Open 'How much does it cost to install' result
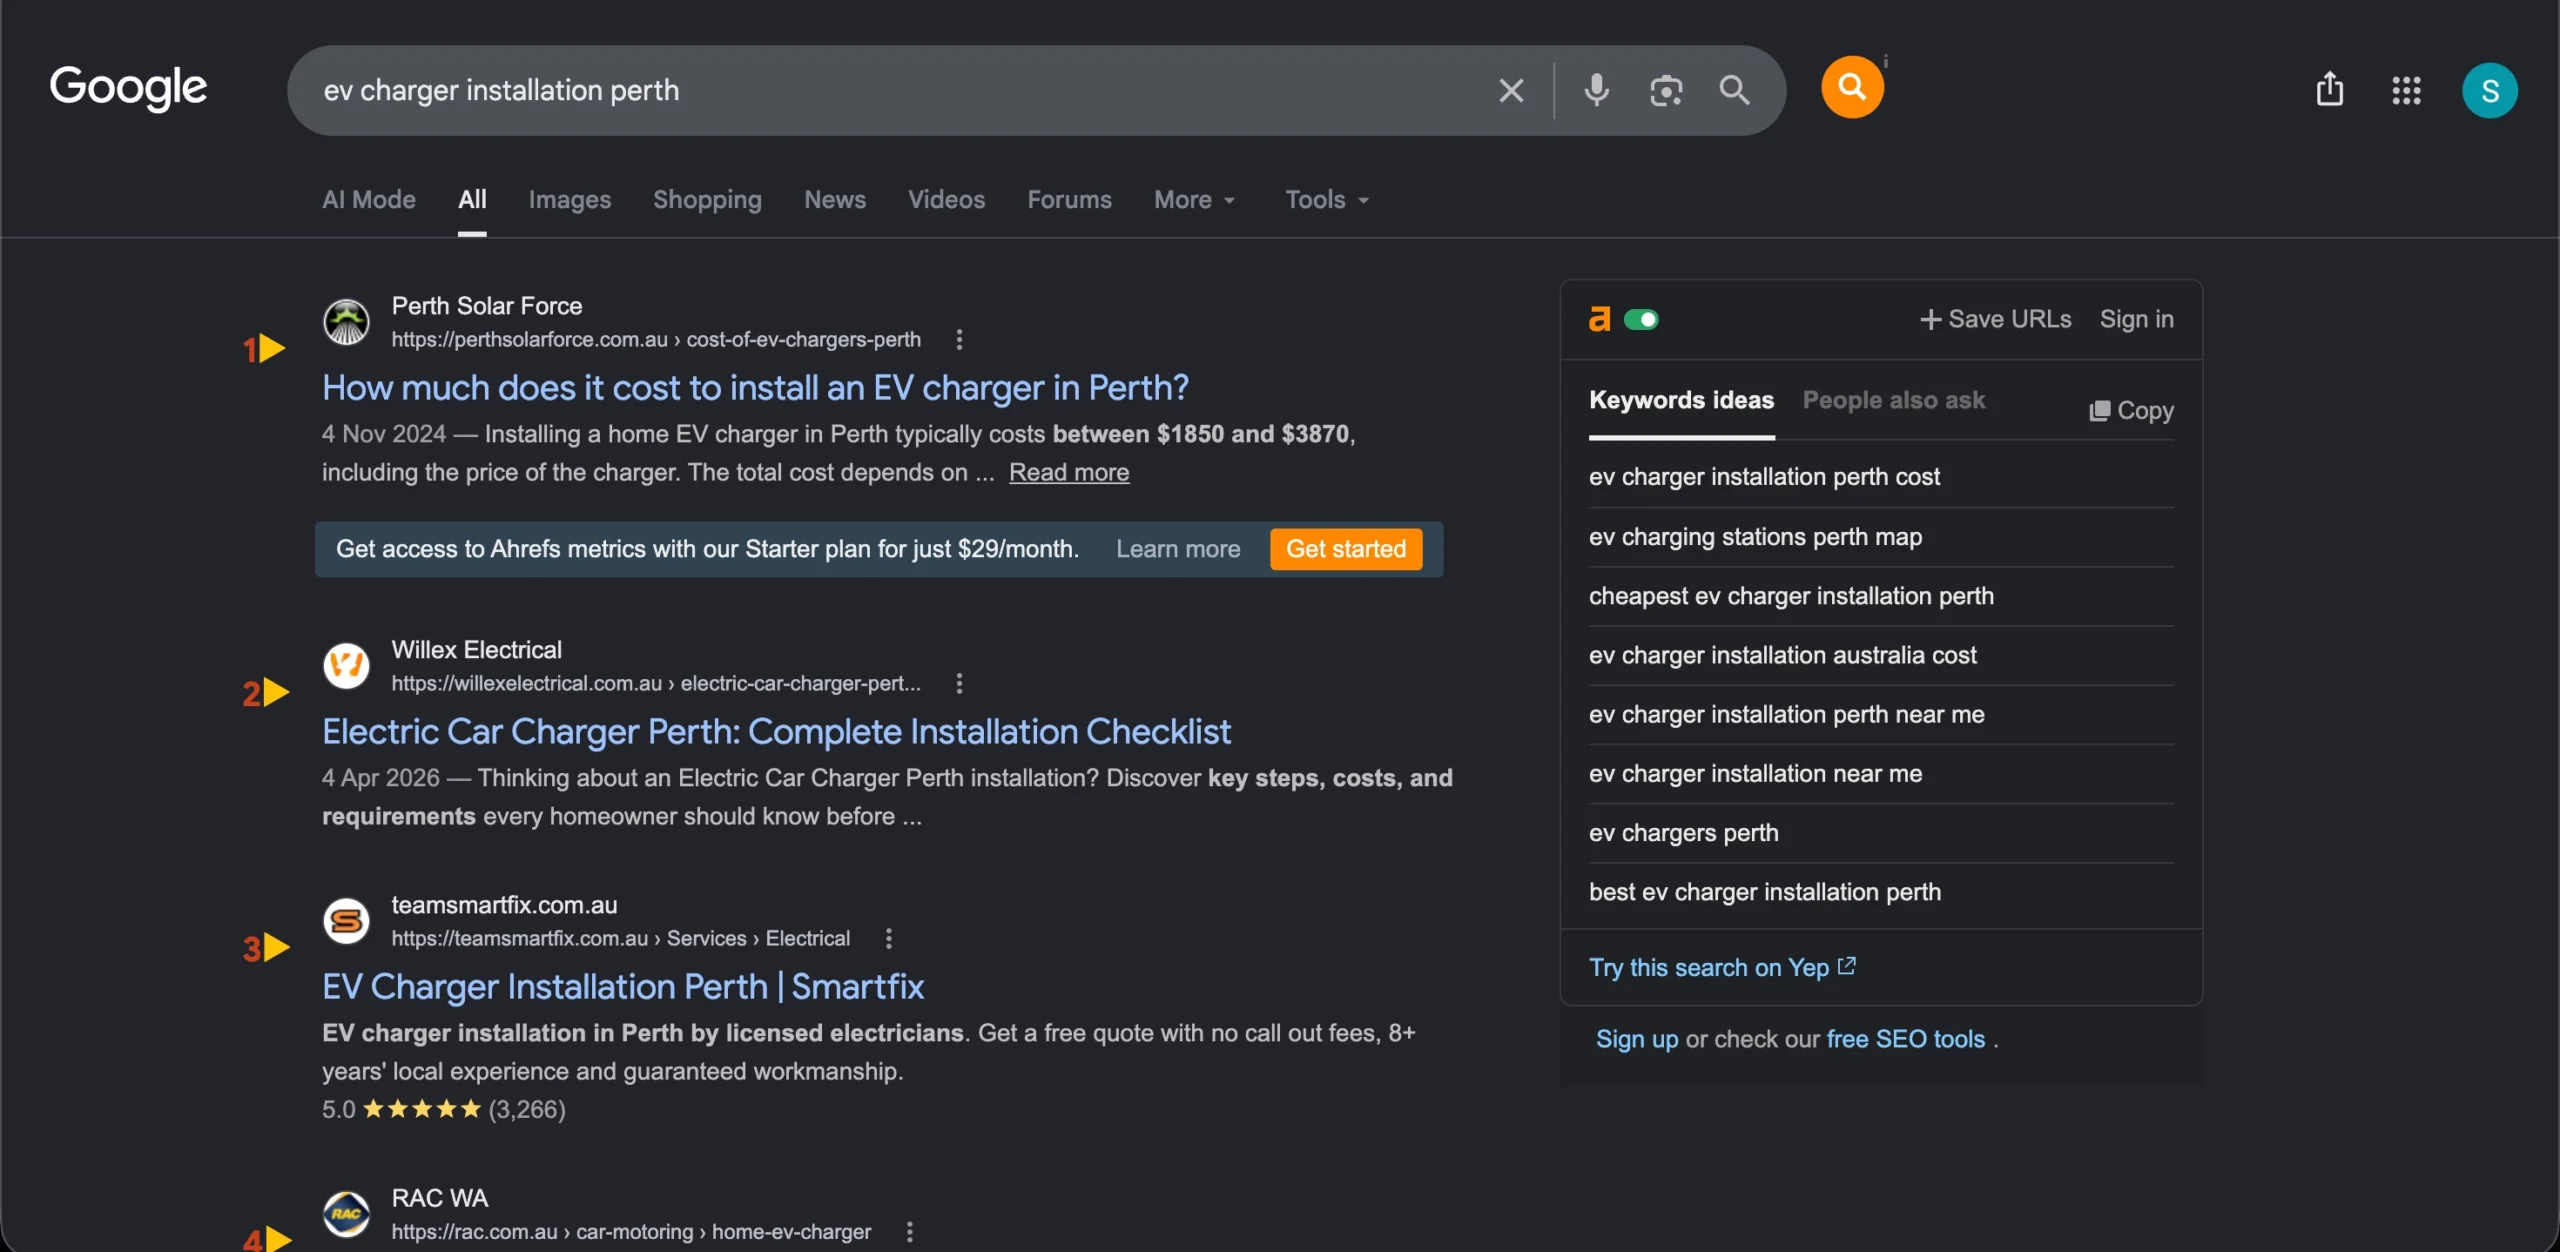This screenshot has width=2560, height=1252. point(755,388)
